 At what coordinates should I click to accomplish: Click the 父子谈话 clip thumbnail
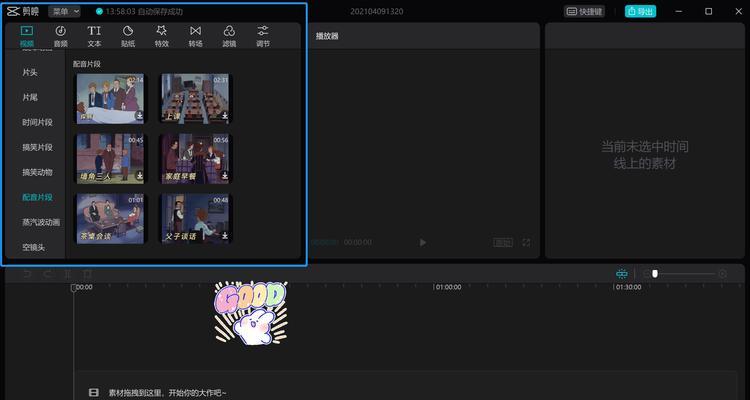pyautogui.click(x=195, y=218)
